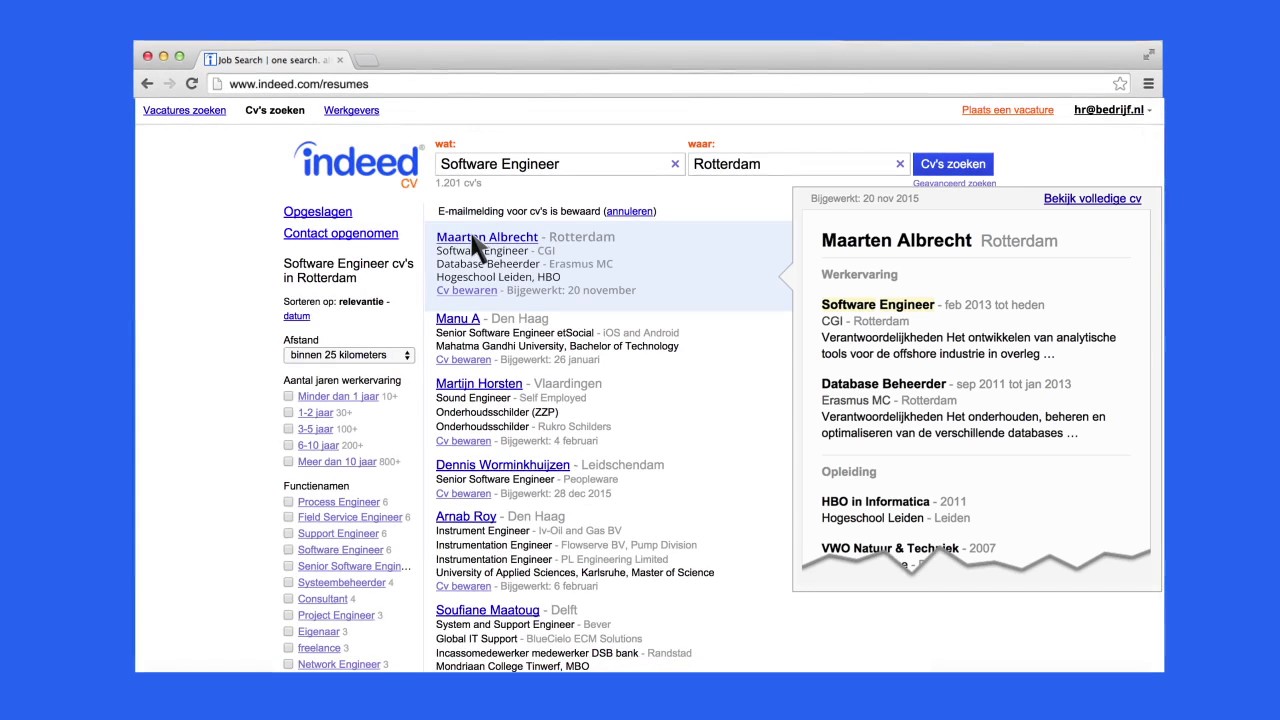Go to Vacatures zoeken tab
This screenshot has width=1280, height=720.
click(184, 110)
